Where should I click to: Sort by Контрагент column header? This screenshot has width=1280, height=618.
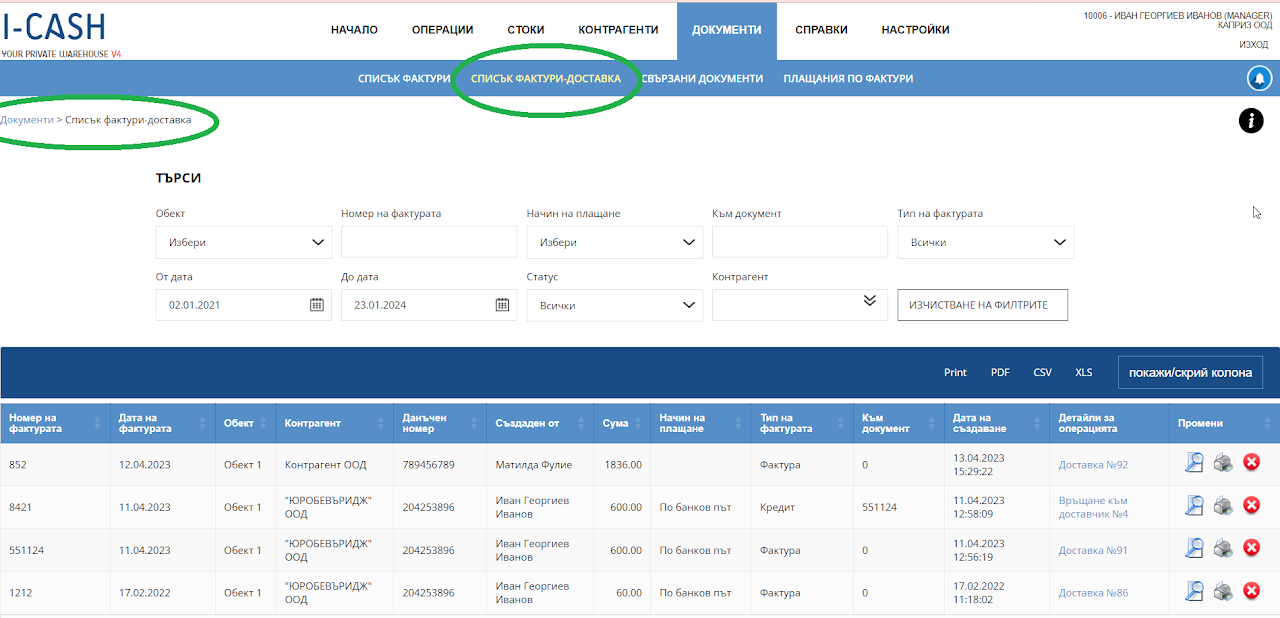(x=334, y=423)
